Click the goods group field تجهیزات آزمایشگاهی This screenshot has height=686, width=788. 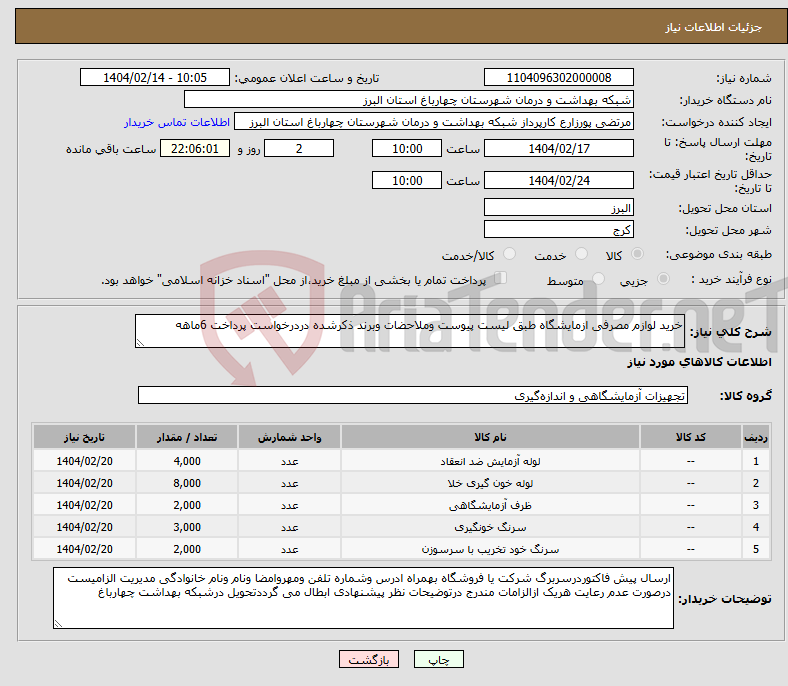[413, 395]
